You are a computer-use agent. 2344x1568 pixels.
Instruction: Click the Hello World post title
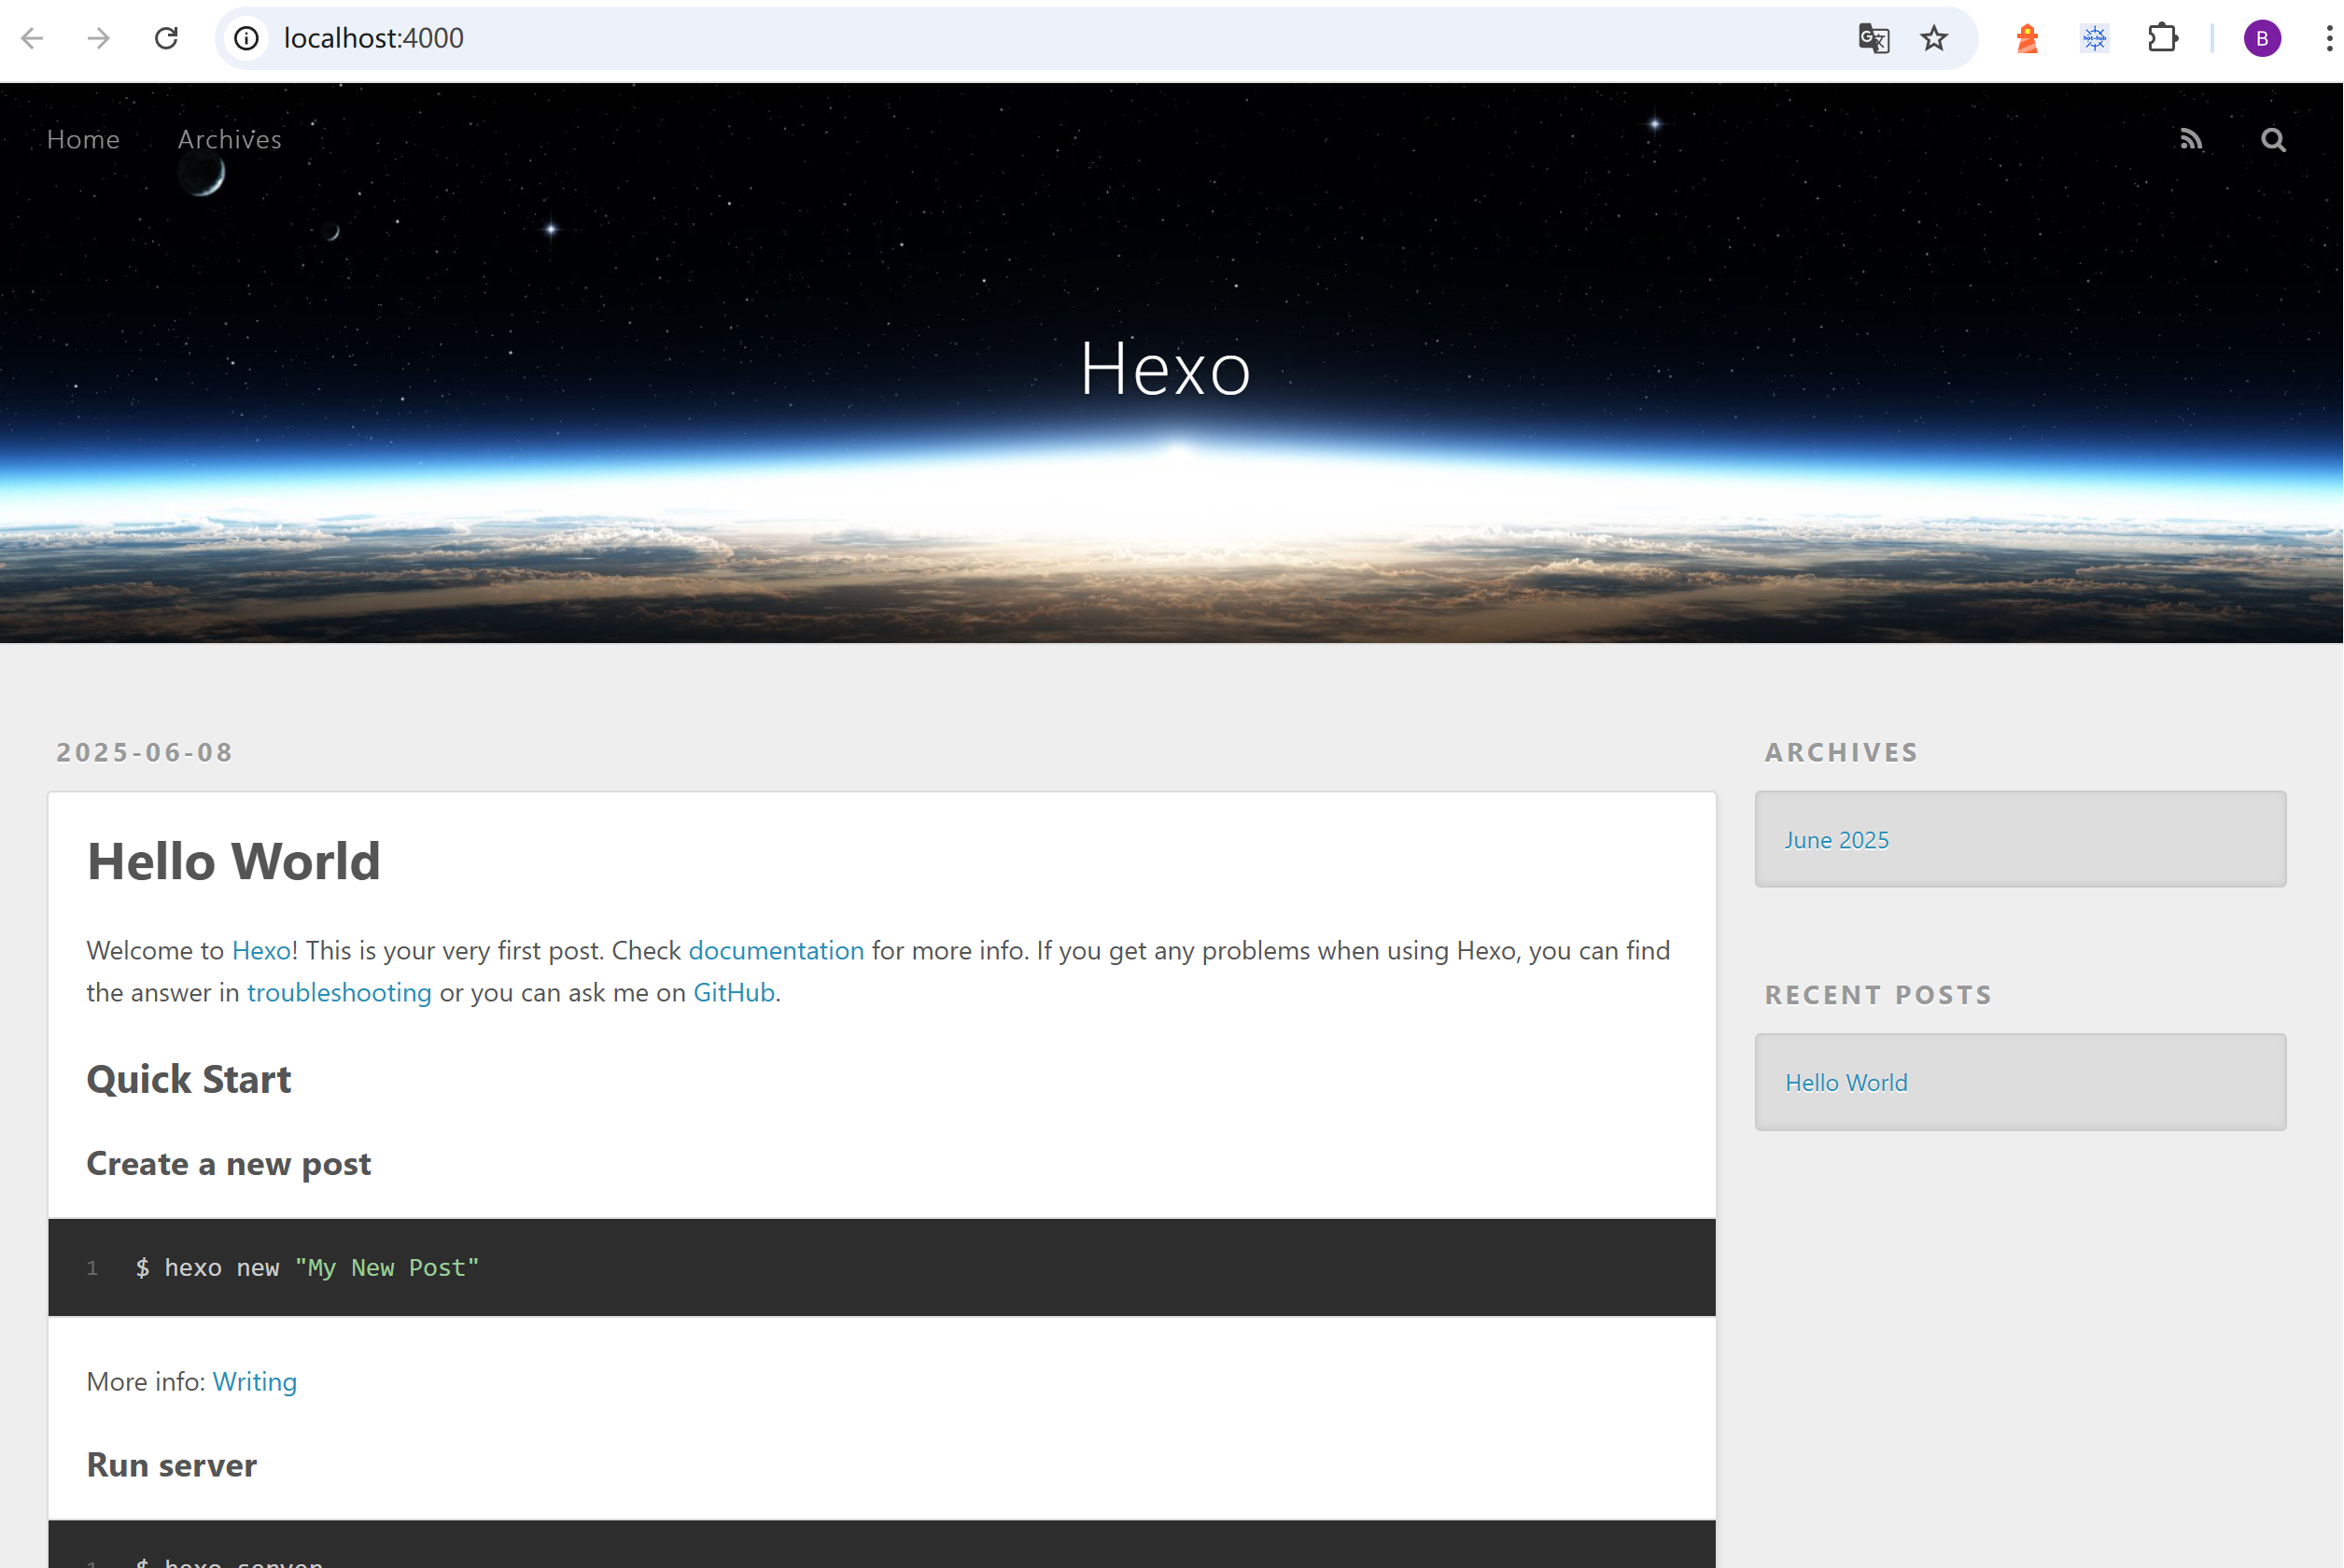click(x=233, y=861)
